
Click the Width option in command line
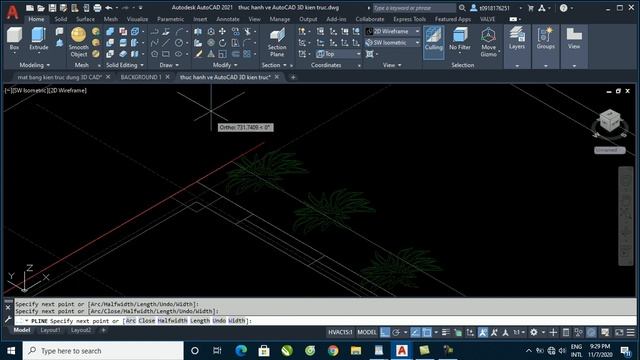click(x=237, y=321)
